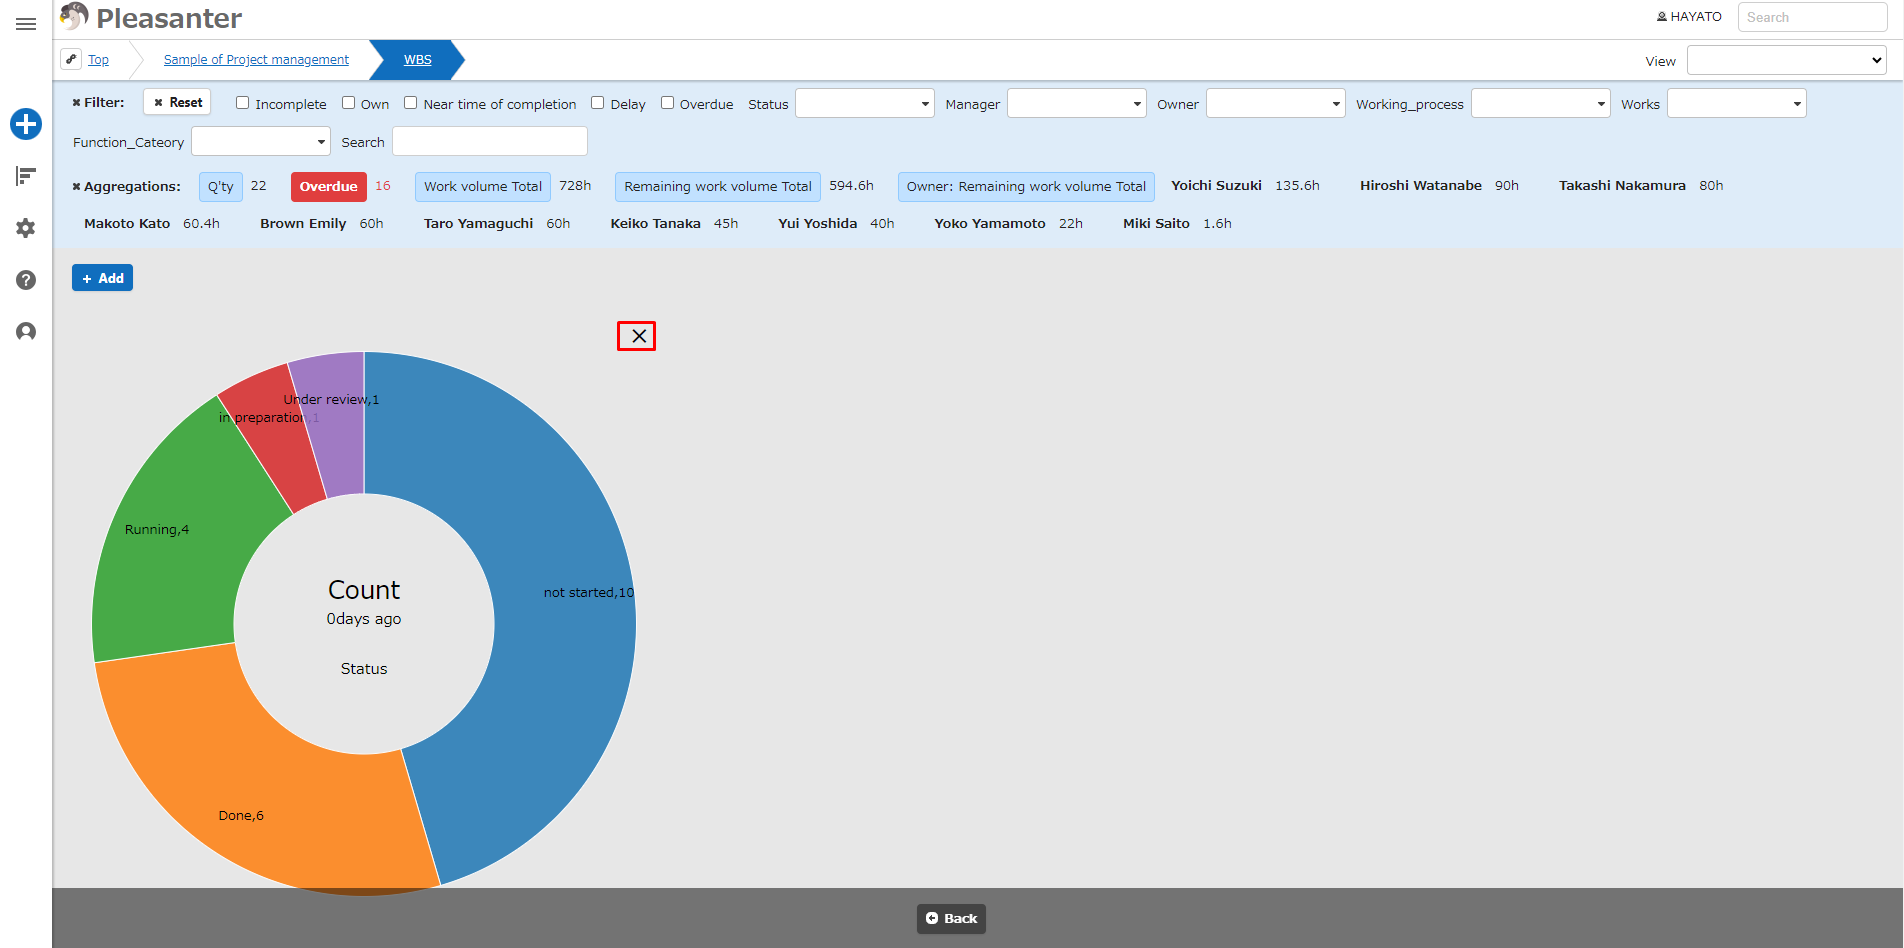Collapse the Filter section toggle icon

(76, 103)
